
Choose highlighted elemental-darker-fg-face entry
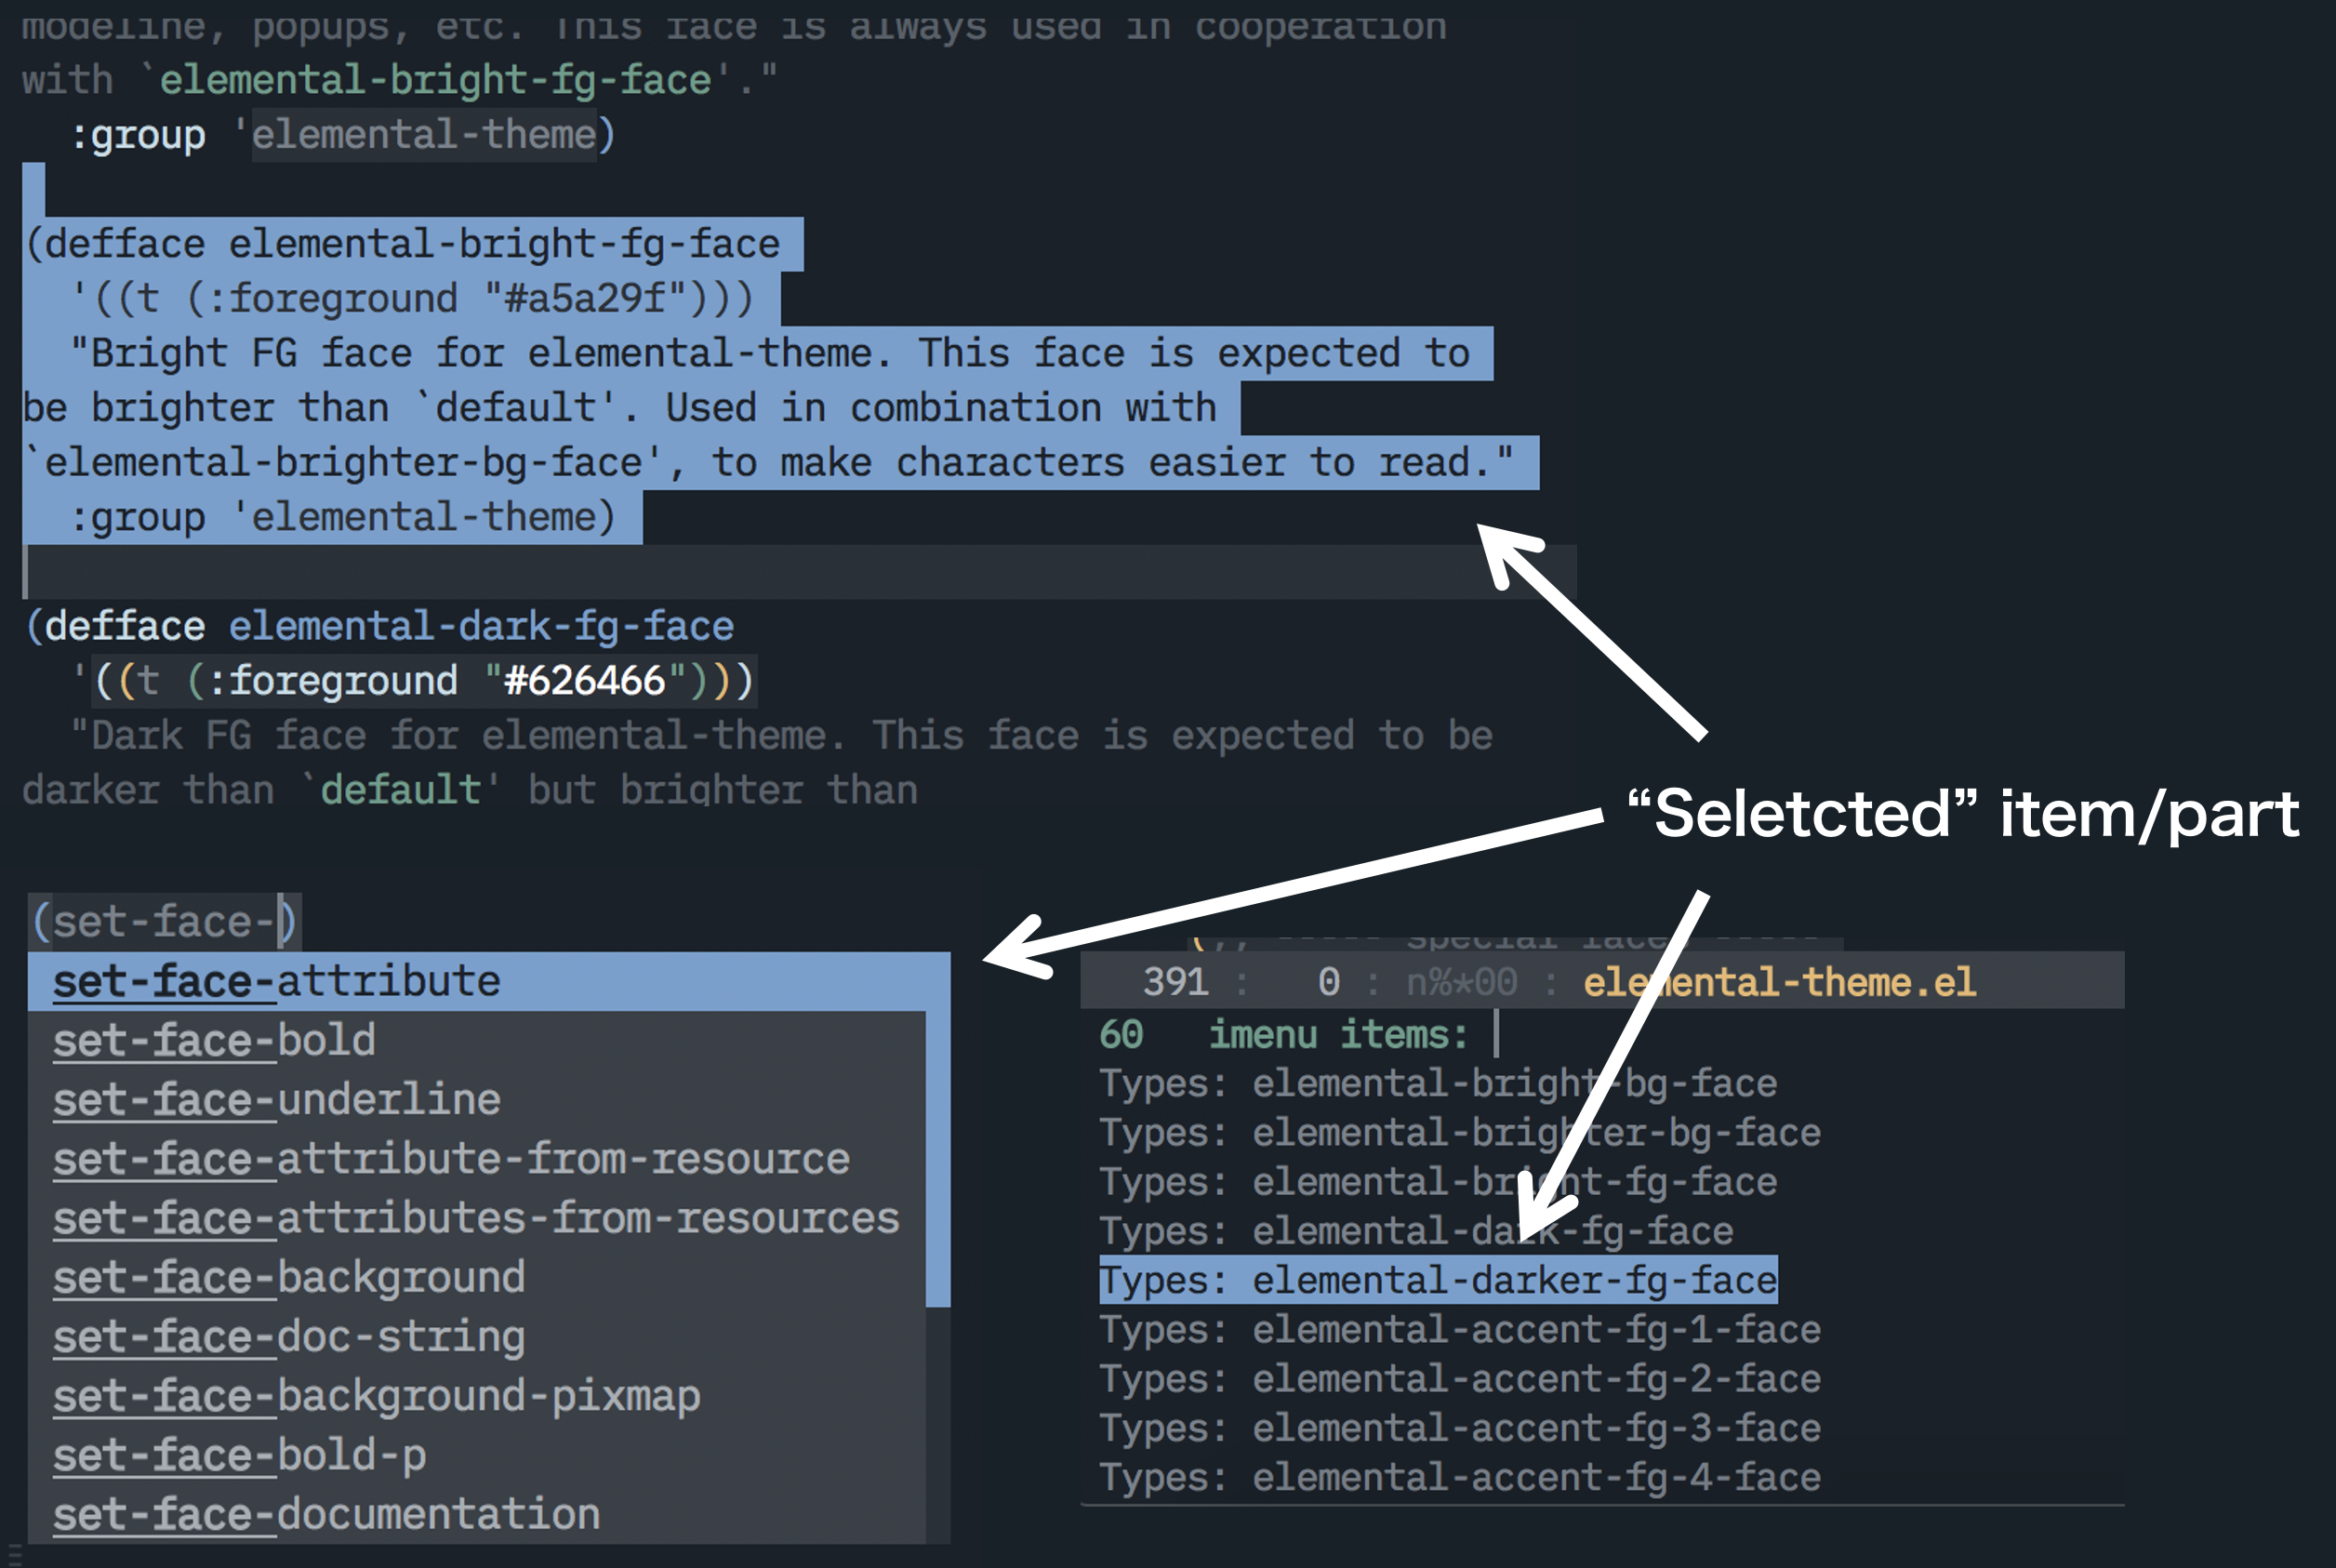pyautogui.click(x=1438, y=1280)
